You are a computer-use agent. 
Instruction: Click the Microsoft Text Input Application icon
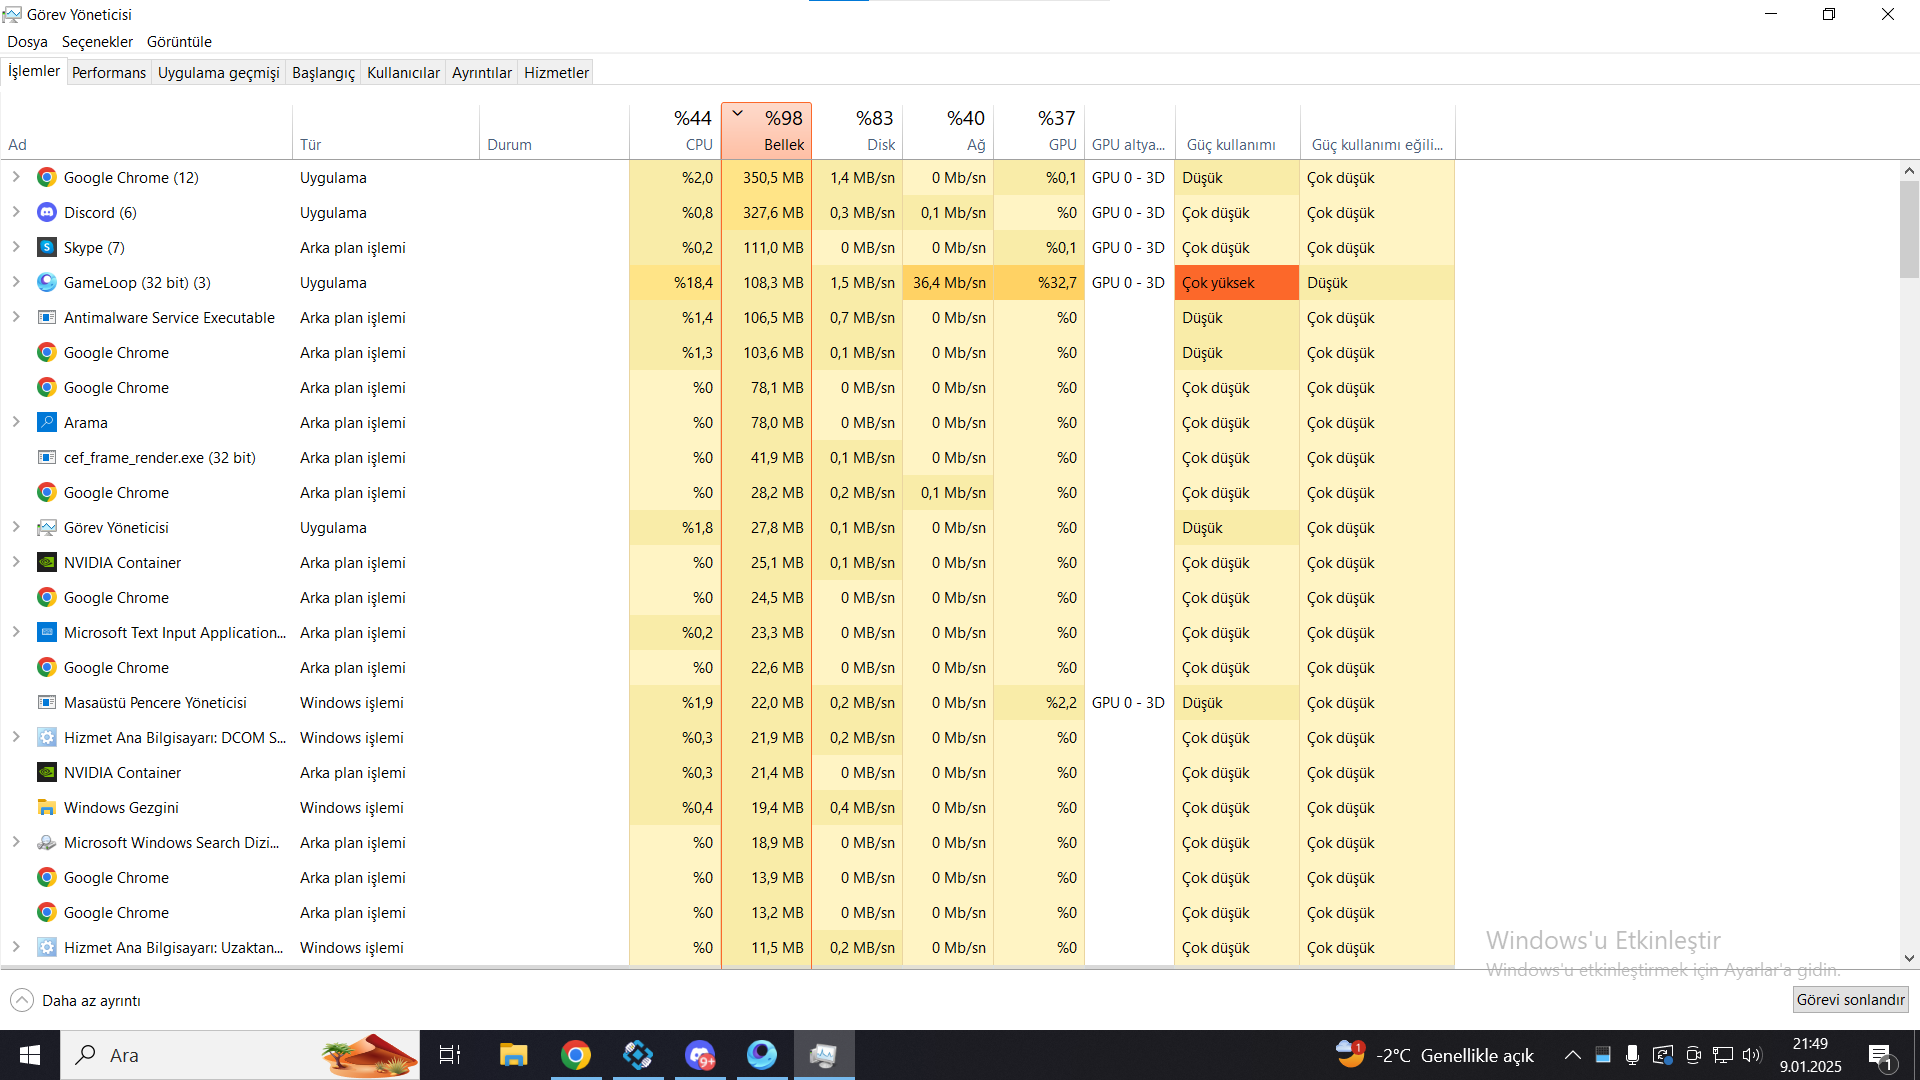point(47,632)
